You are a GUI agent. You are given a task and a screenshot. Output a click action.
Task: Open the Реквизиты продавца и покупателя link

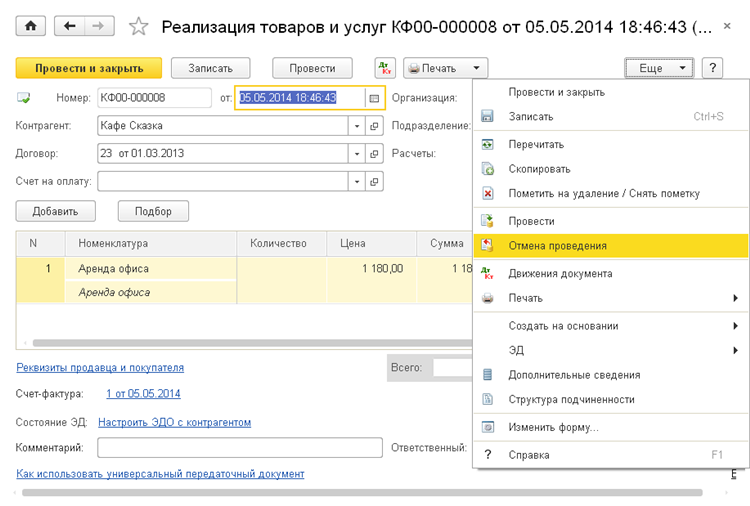[x=100, y=367]
